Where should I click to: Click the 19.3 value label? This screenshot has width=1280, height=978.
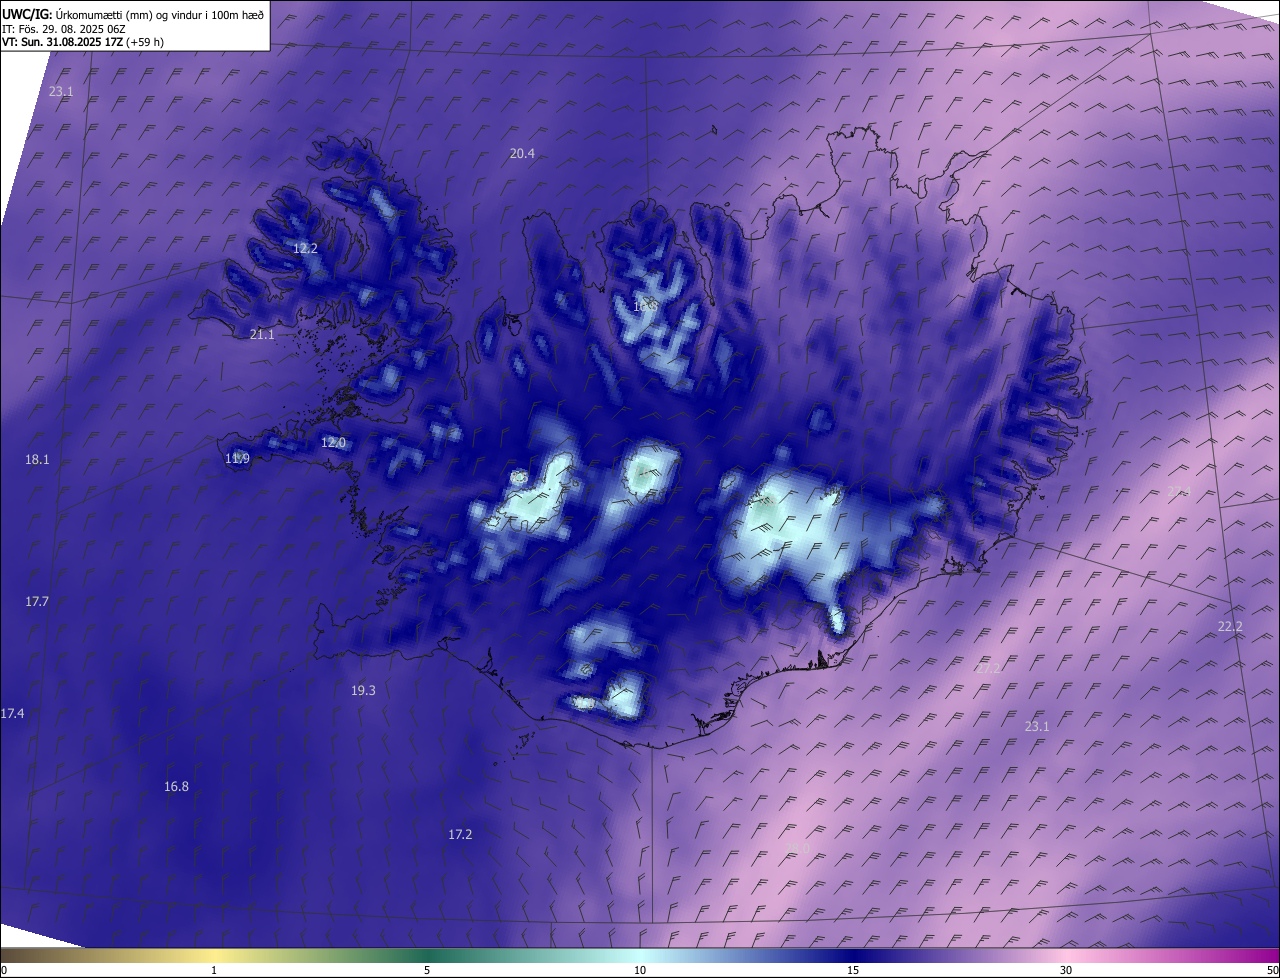[363, 690]
